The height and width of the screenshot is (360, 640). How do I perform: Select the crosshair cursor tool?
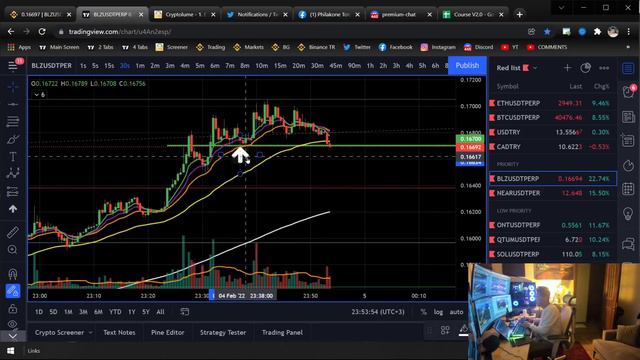point(13,87)
